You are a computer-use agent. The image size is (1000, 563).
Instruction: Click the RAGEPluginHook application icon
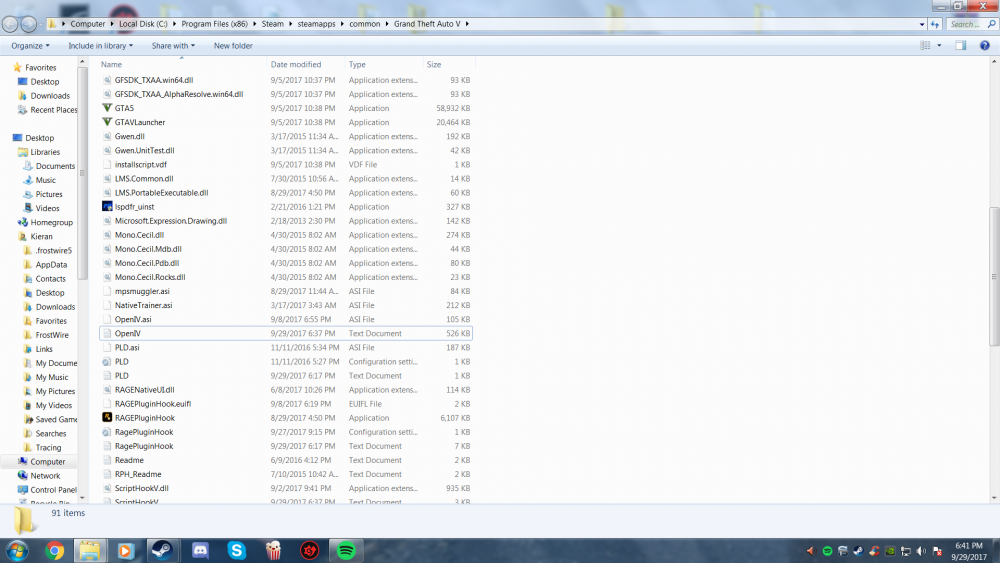pyautogui.click(x=107, y=418)
